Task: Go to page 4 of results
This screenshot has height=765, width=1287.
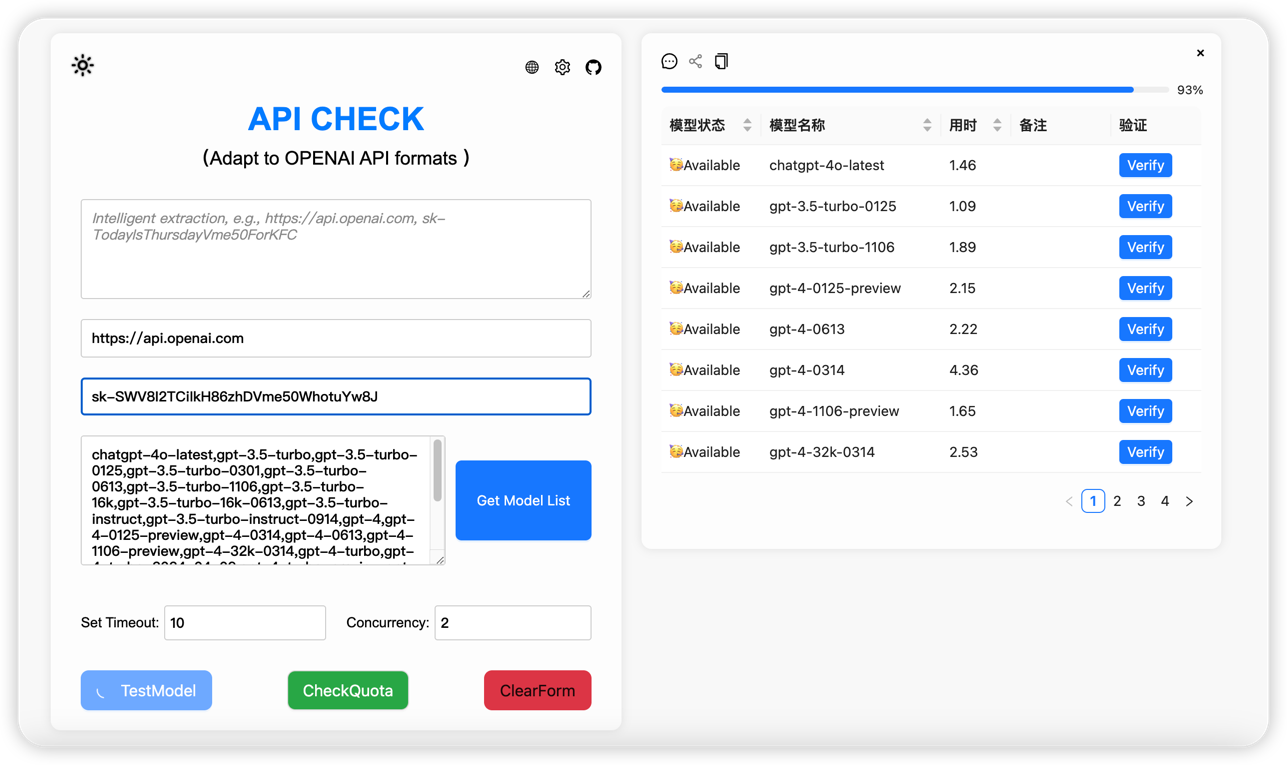Action: [x=1165, y=501]
